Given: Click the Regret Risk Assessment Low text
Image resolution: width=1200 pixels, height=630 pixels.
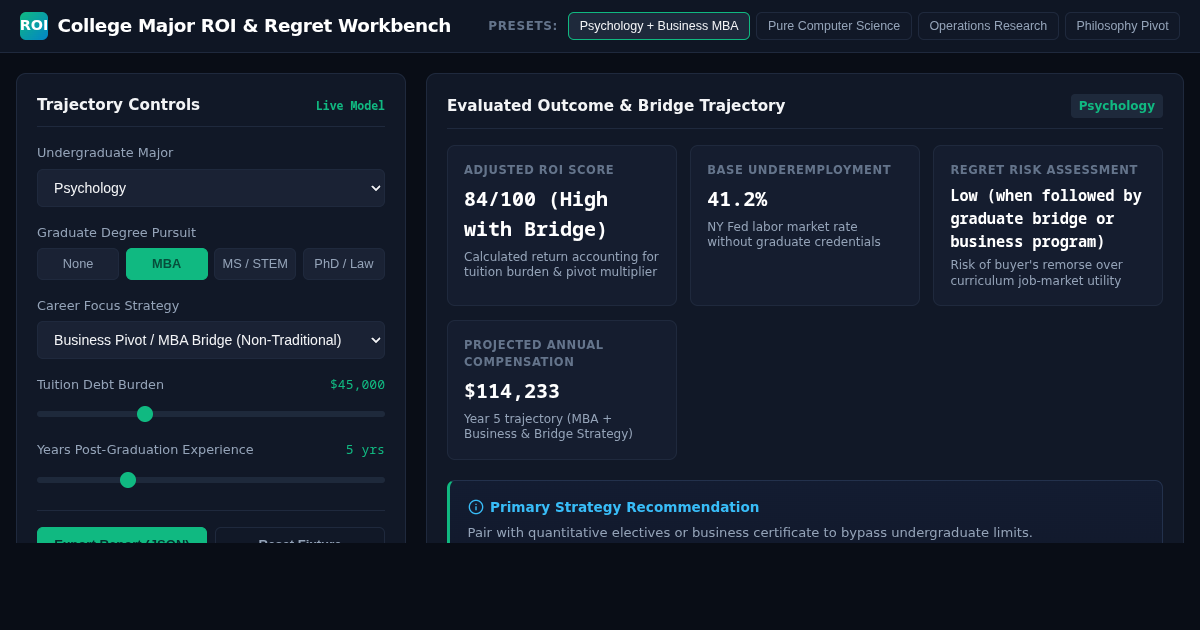Looking at the screenshot, I should click(x=1046, y=218).
